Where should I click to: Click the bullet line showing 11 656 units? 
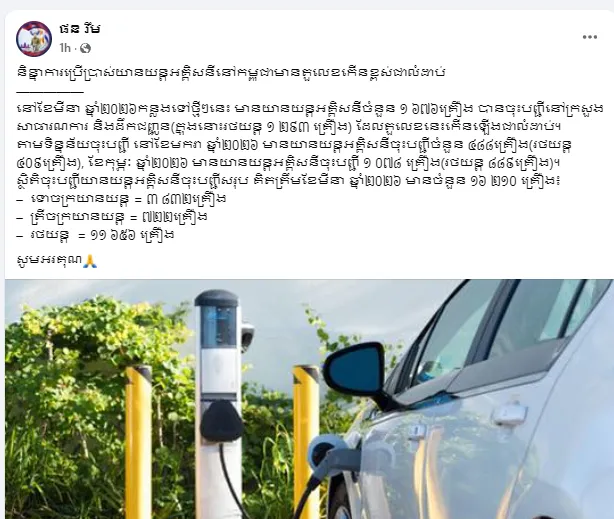(96, 235)
